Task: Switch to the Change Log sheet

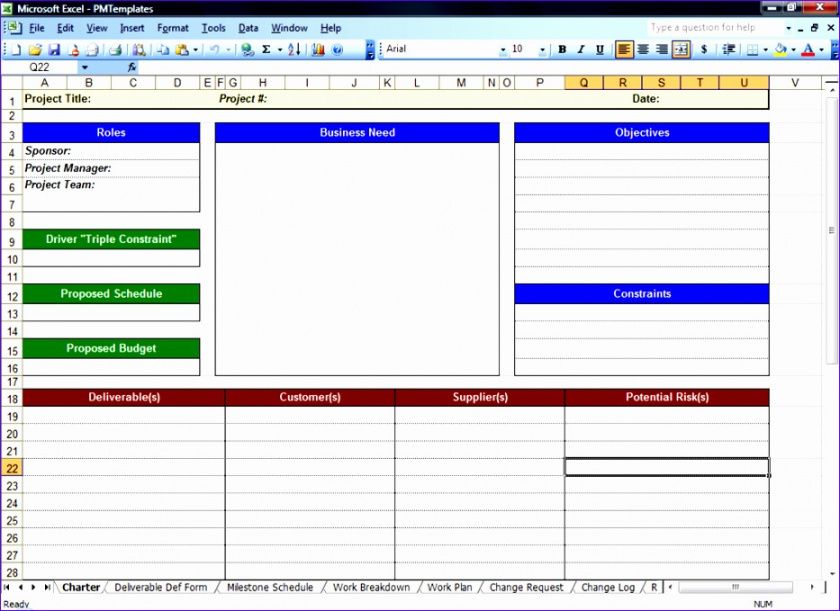Action: click(608, 587)
